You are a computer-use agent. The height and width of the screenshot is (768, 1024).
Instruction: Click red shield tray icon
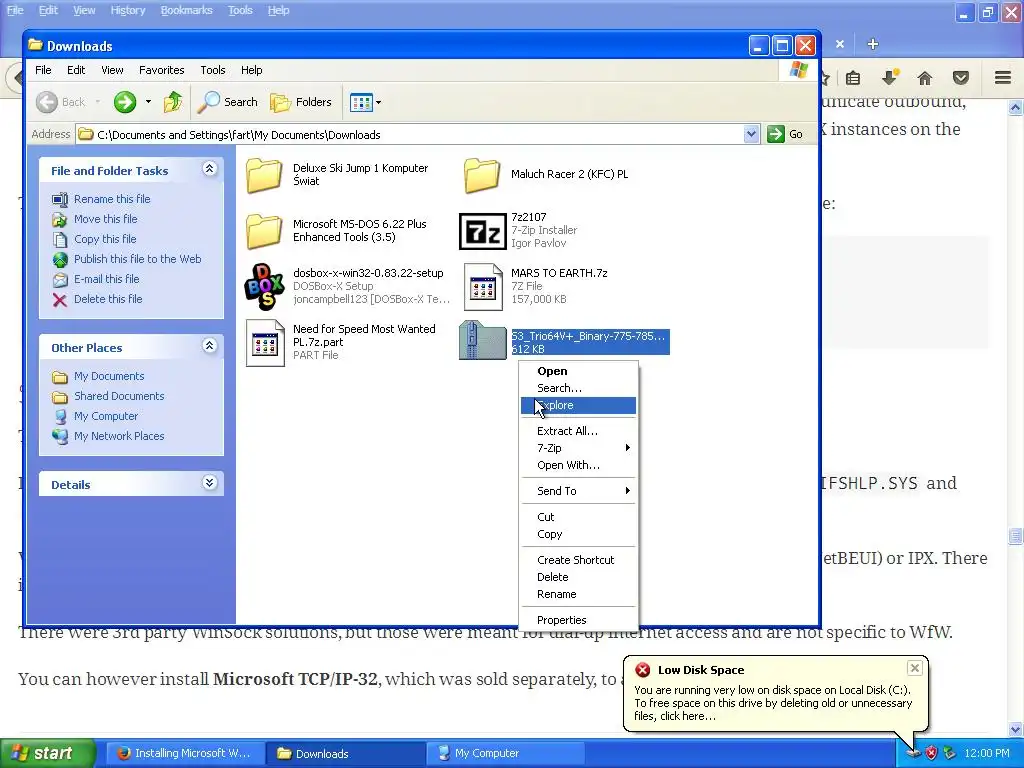tap(931, 754)
